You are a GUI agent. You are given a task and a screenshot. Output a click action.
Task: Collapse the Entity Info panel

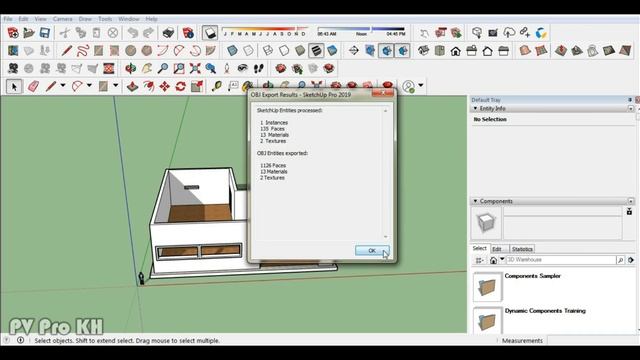click(475, 109)
